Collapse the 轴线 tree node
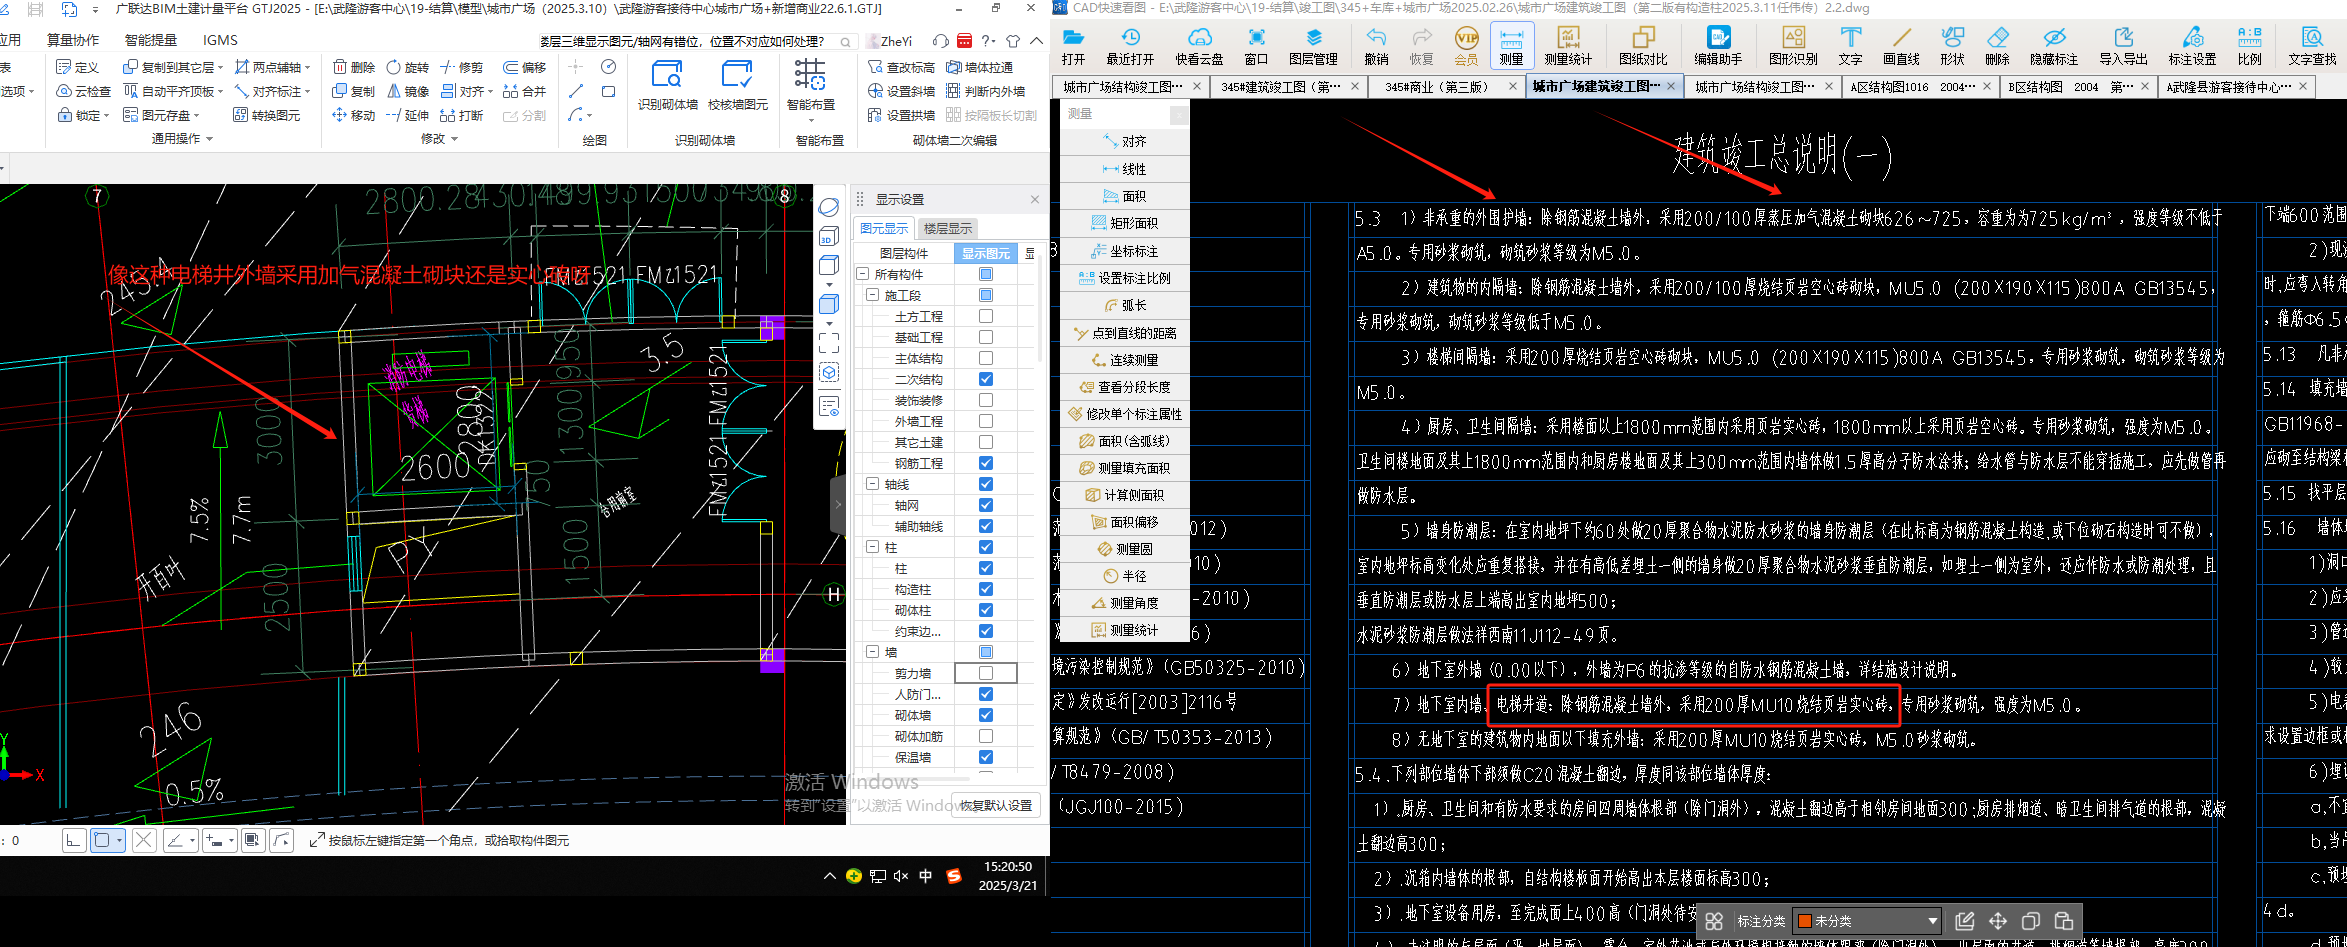Screen dimensions: 2347x947 point(873,484)
